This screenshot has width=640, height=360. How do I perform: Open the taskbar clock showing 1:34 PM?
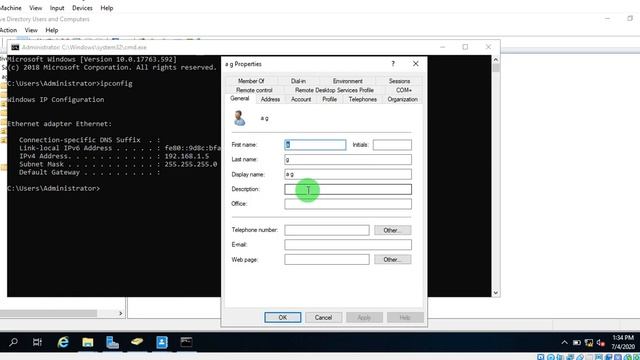coord(623,342)
